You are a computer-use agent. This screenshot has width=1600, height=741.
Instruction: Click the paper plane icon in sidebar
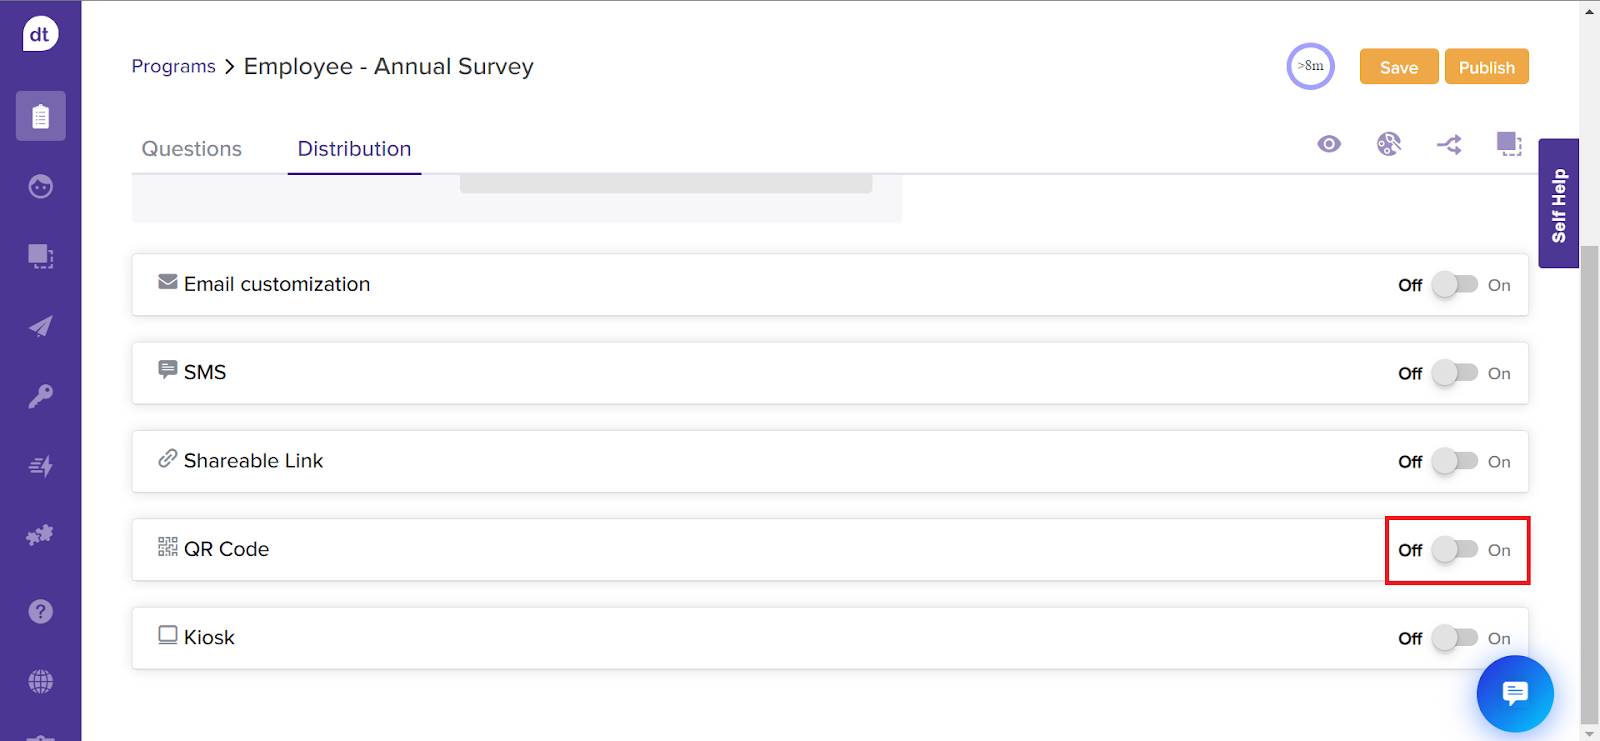pyautogui.click(x=40, y=327)
